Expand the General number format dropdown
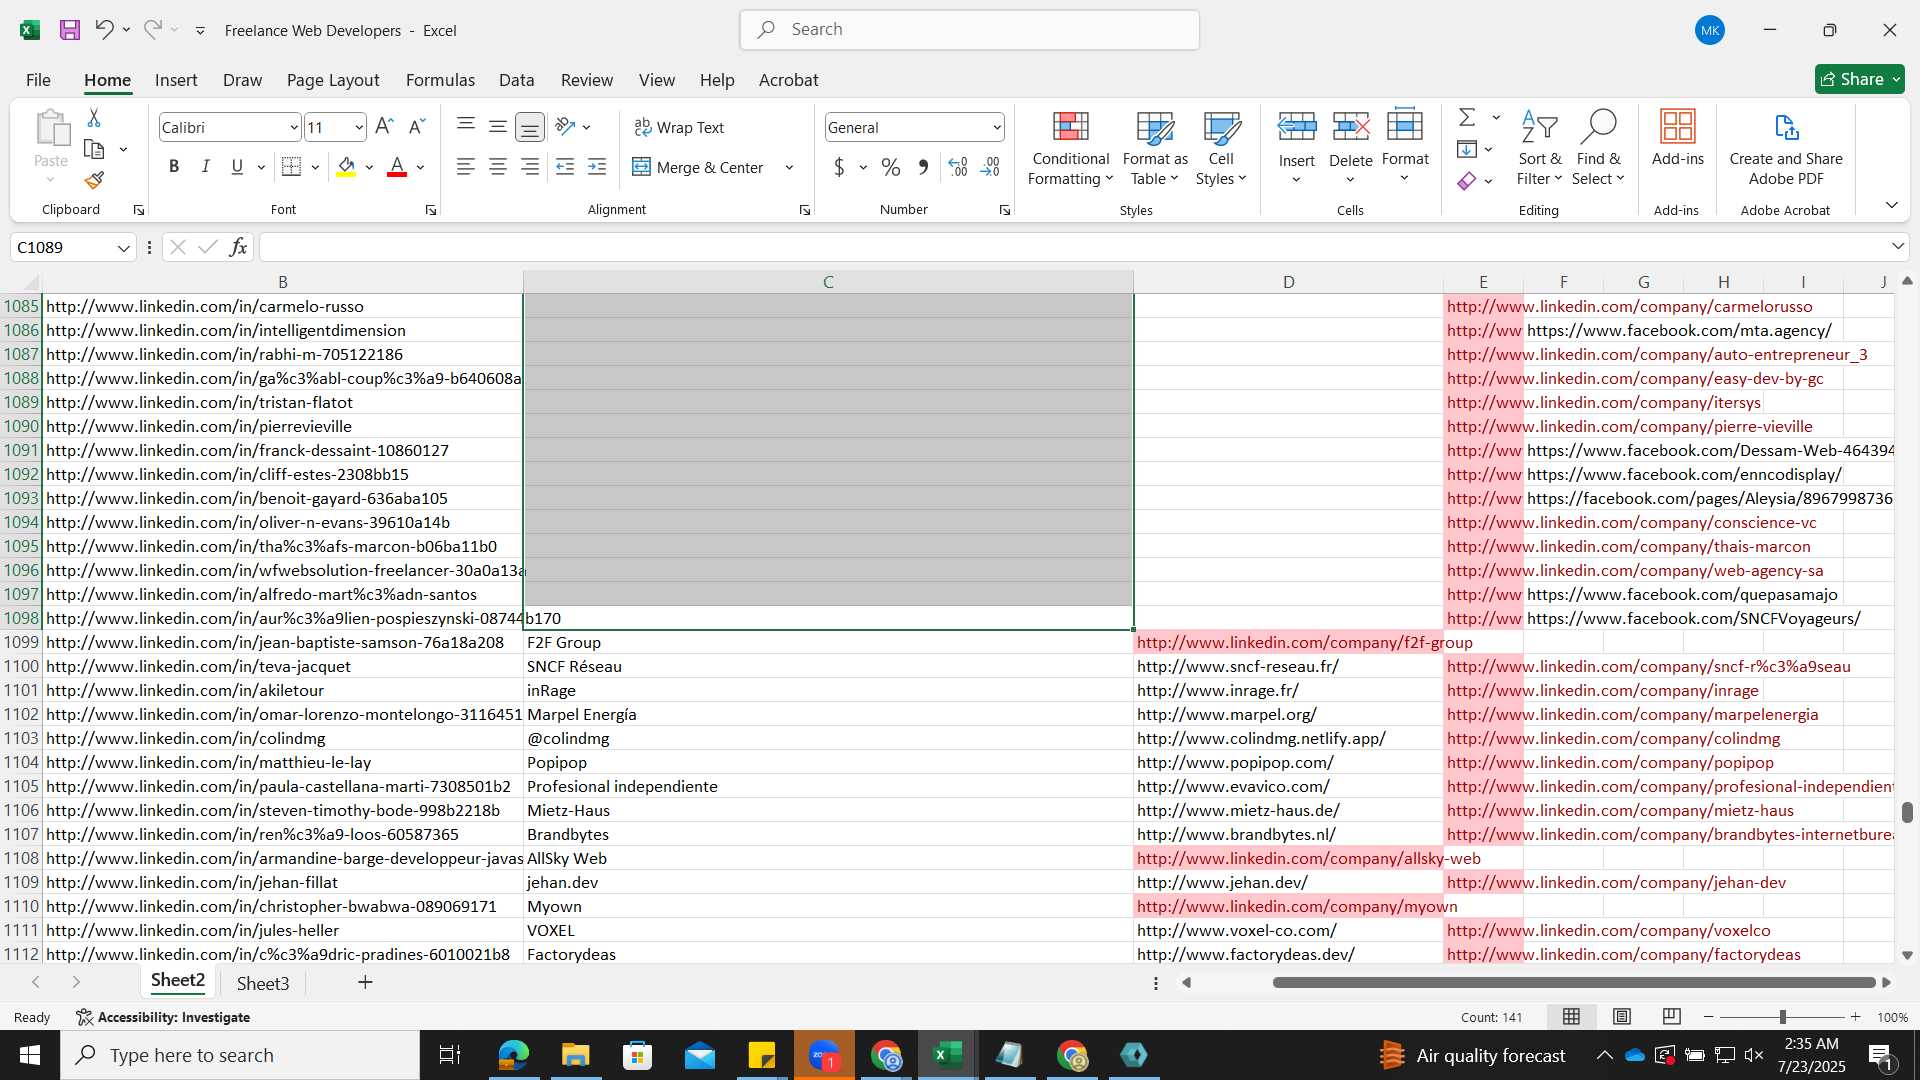 [997, 127]
